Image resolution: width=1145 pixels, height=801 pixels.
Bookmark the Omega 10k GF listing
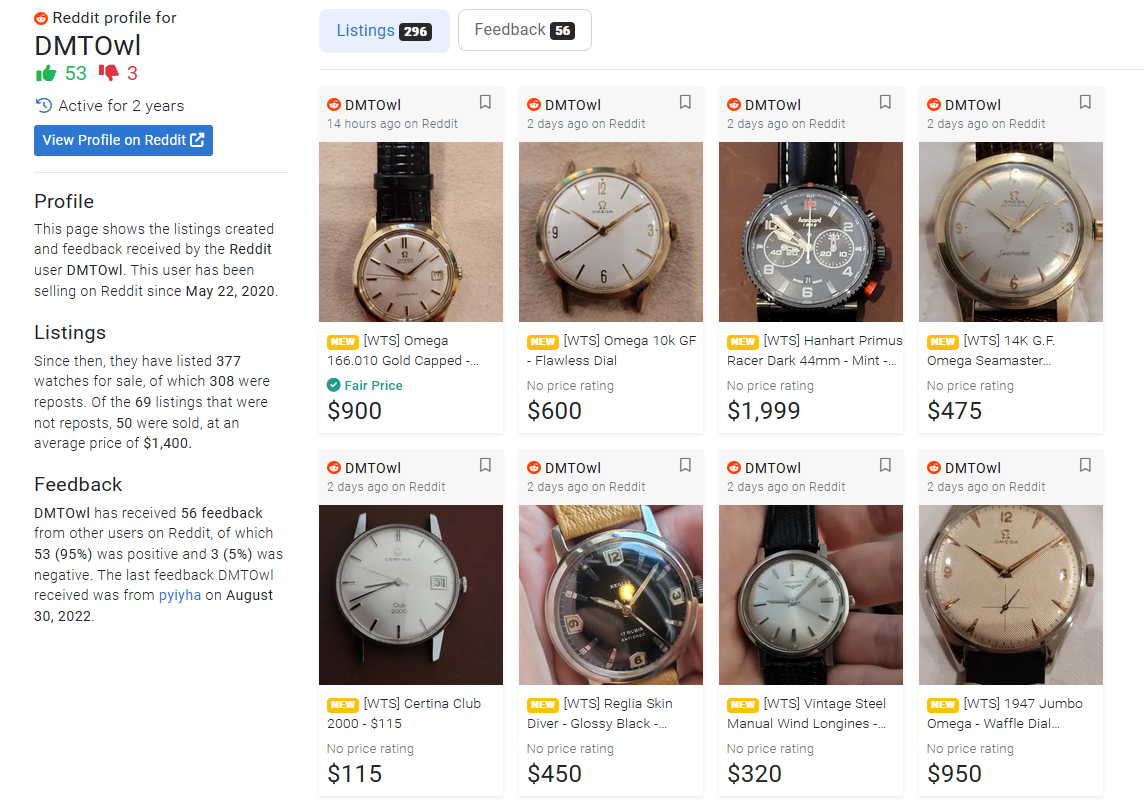(685, 102)
